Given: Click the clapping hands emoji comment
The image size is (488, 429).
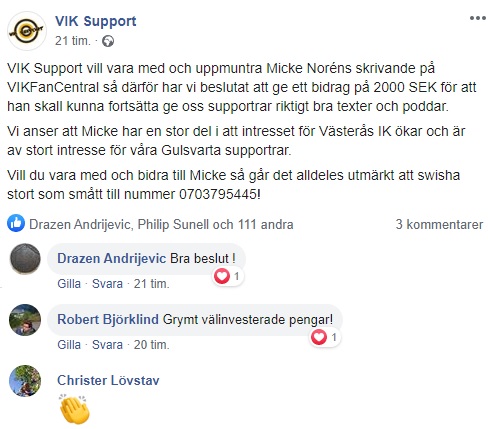Looking at the screenshot, I should click(74, 409).
